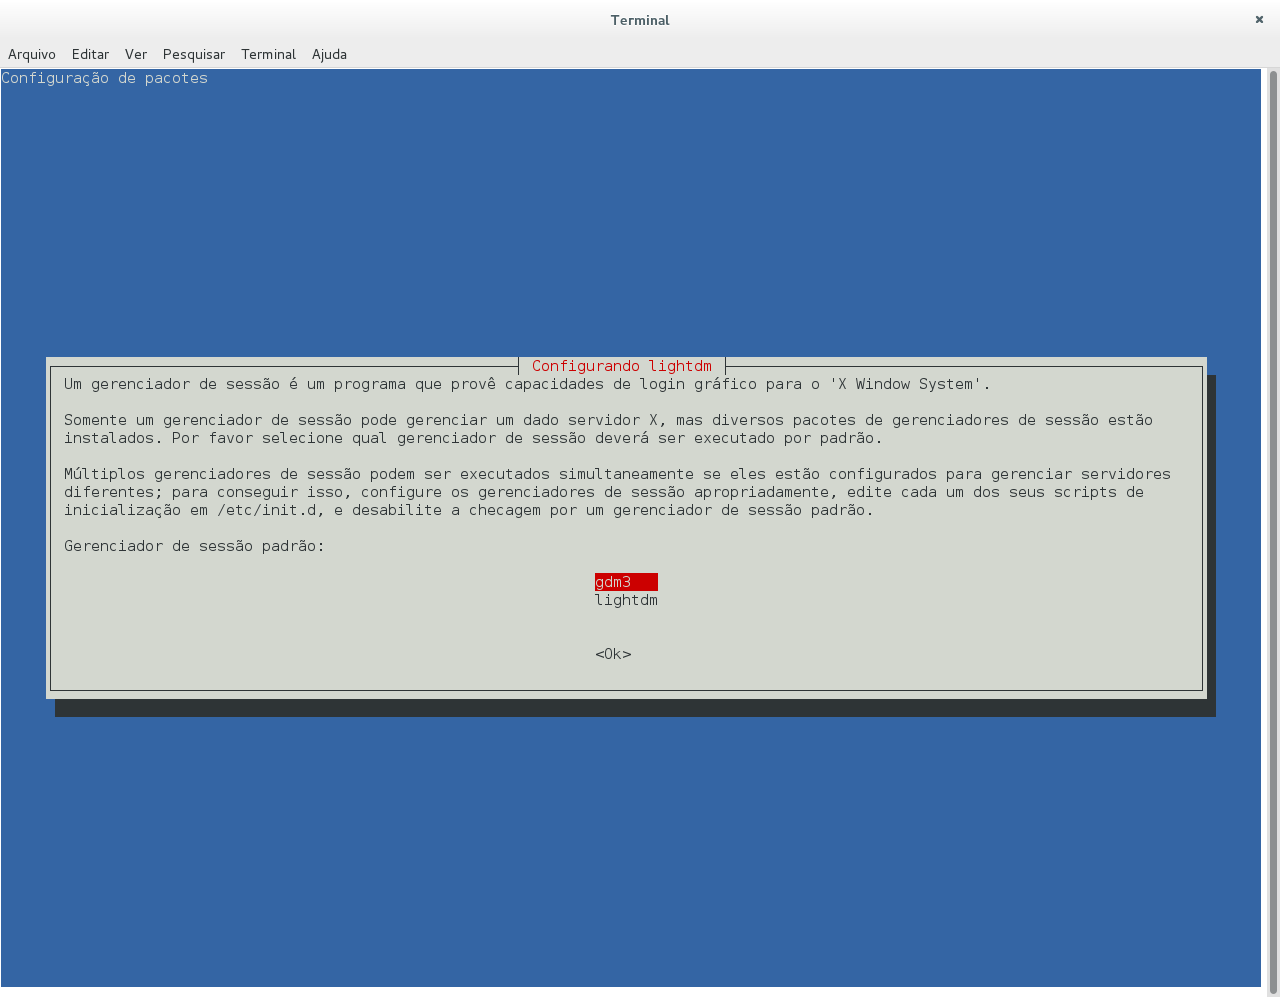This screenshot has width=1280, height=997.
Task: Click the blue background below the dialog
Action: click(x=640, y=850)
